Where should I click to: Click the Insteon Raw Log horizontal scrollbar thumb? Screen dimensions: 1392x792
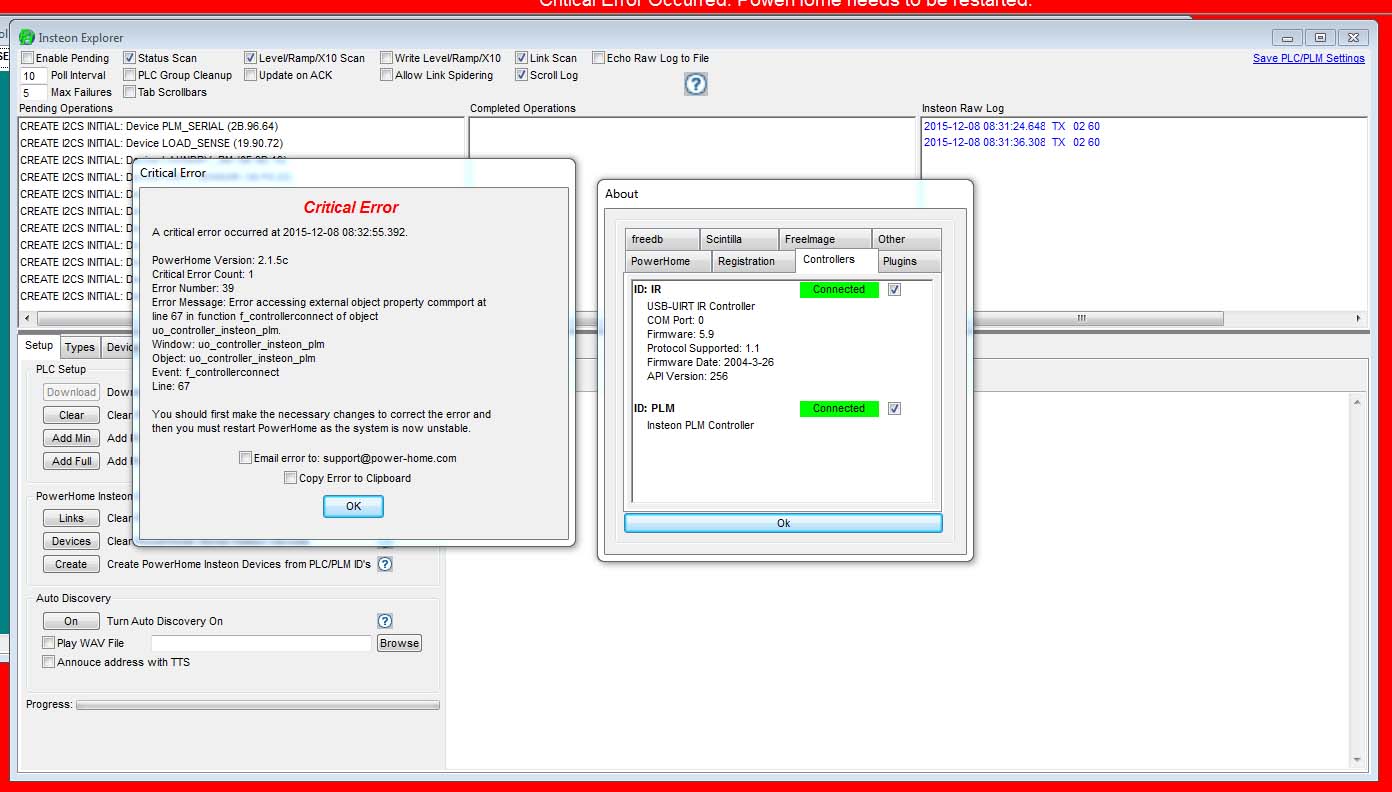pos(1080,318)
